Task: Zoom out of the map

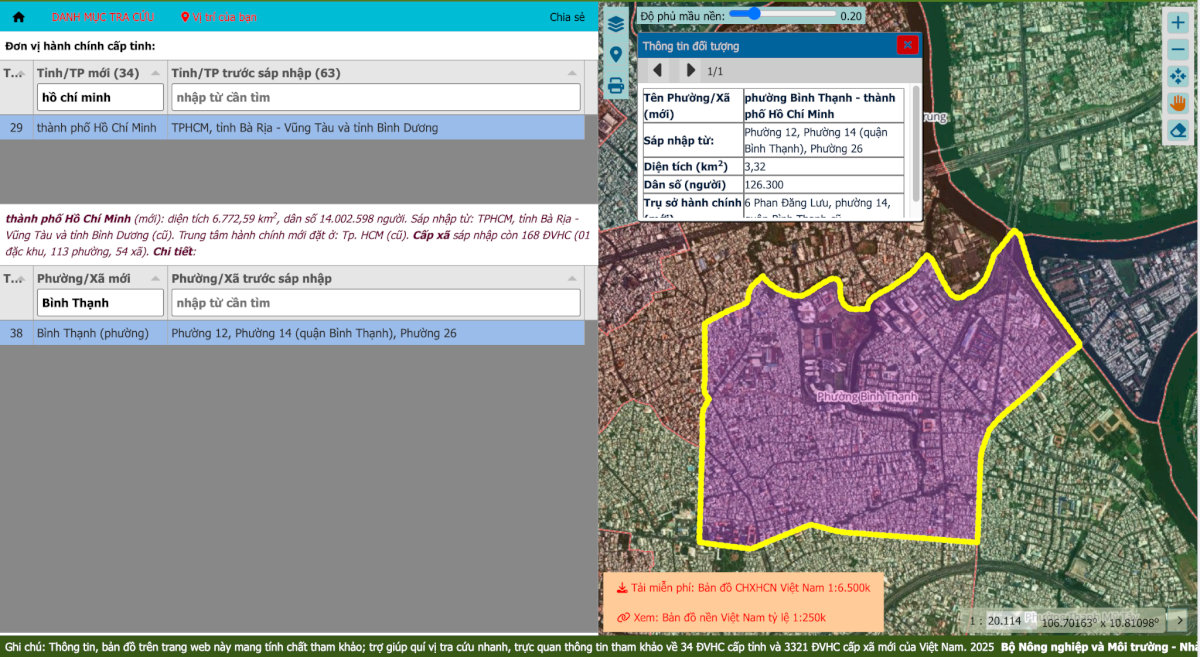Action: [x=1178, y=49]
